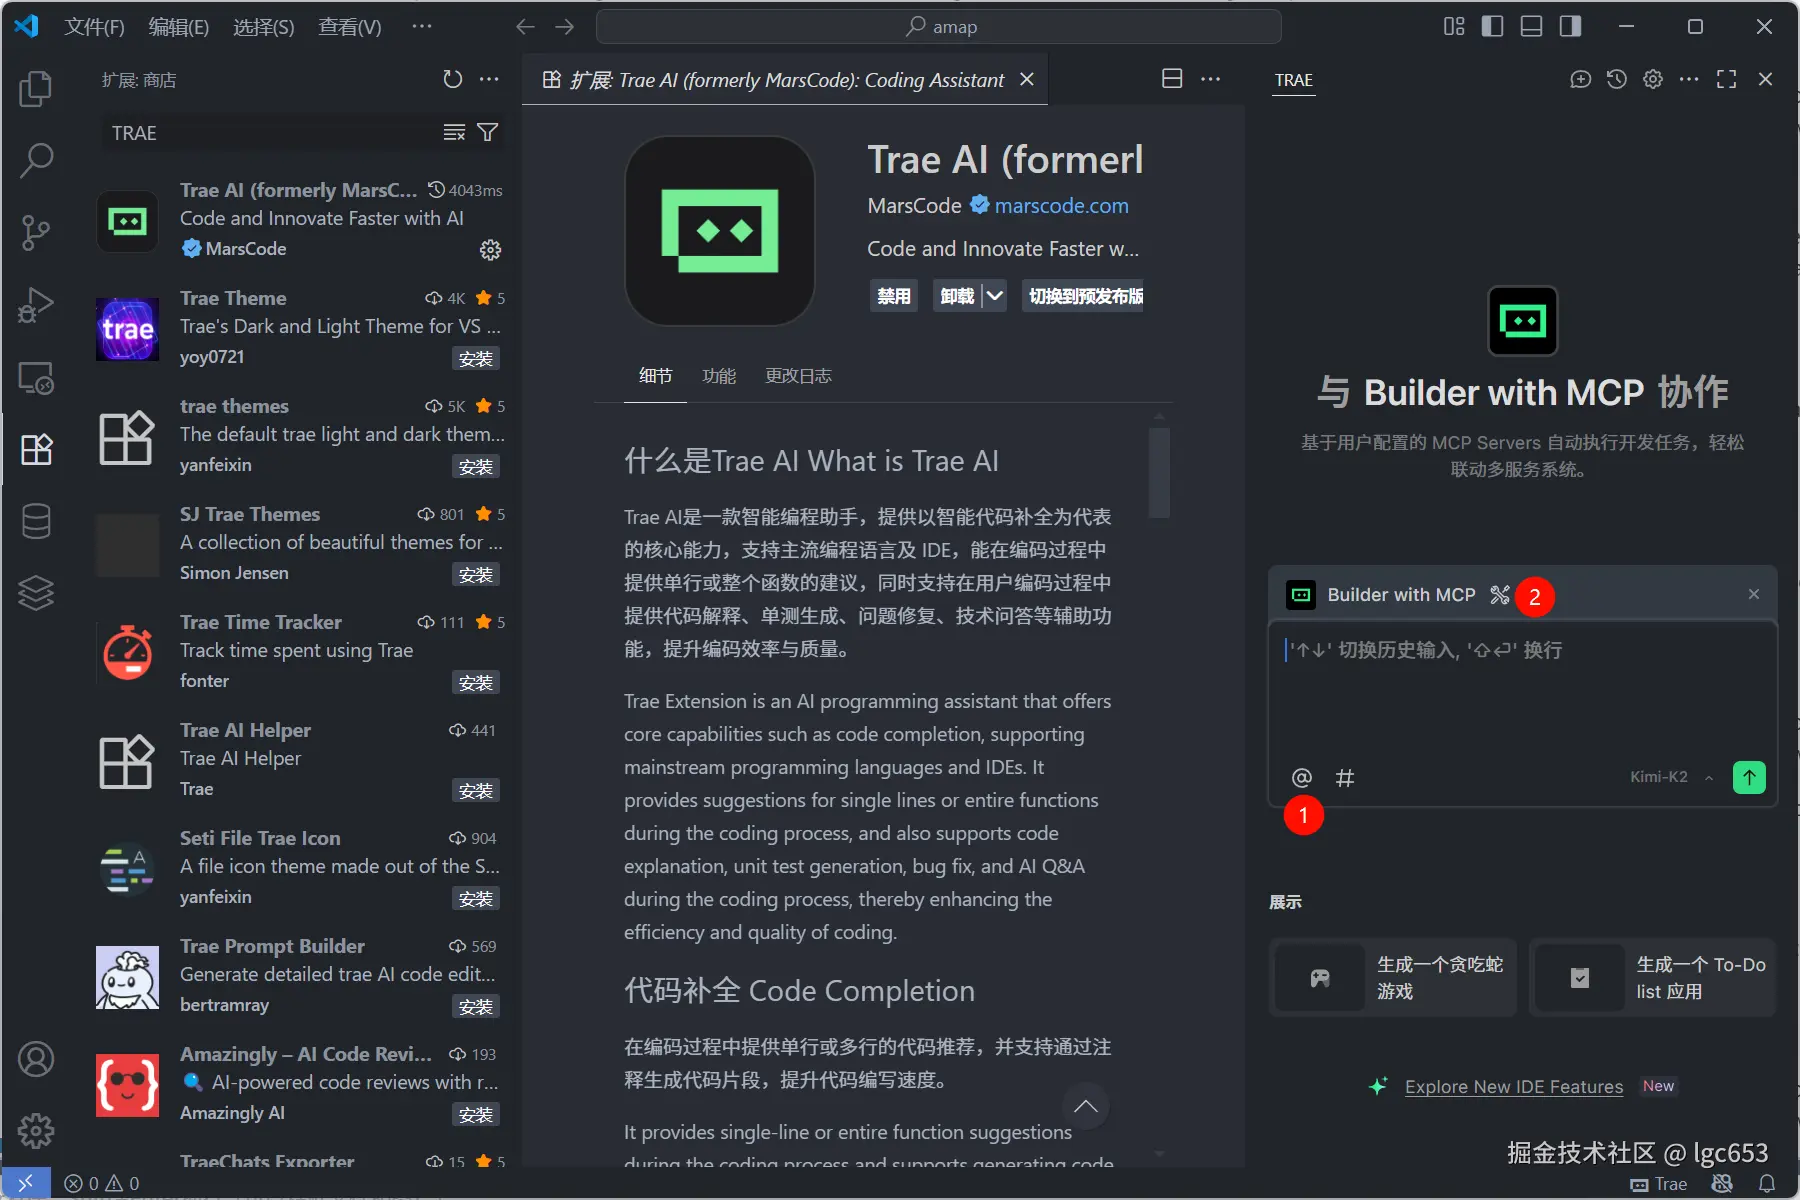
Task: Open more actions in the editor tab bar
Action: [x=1211, y=79]
